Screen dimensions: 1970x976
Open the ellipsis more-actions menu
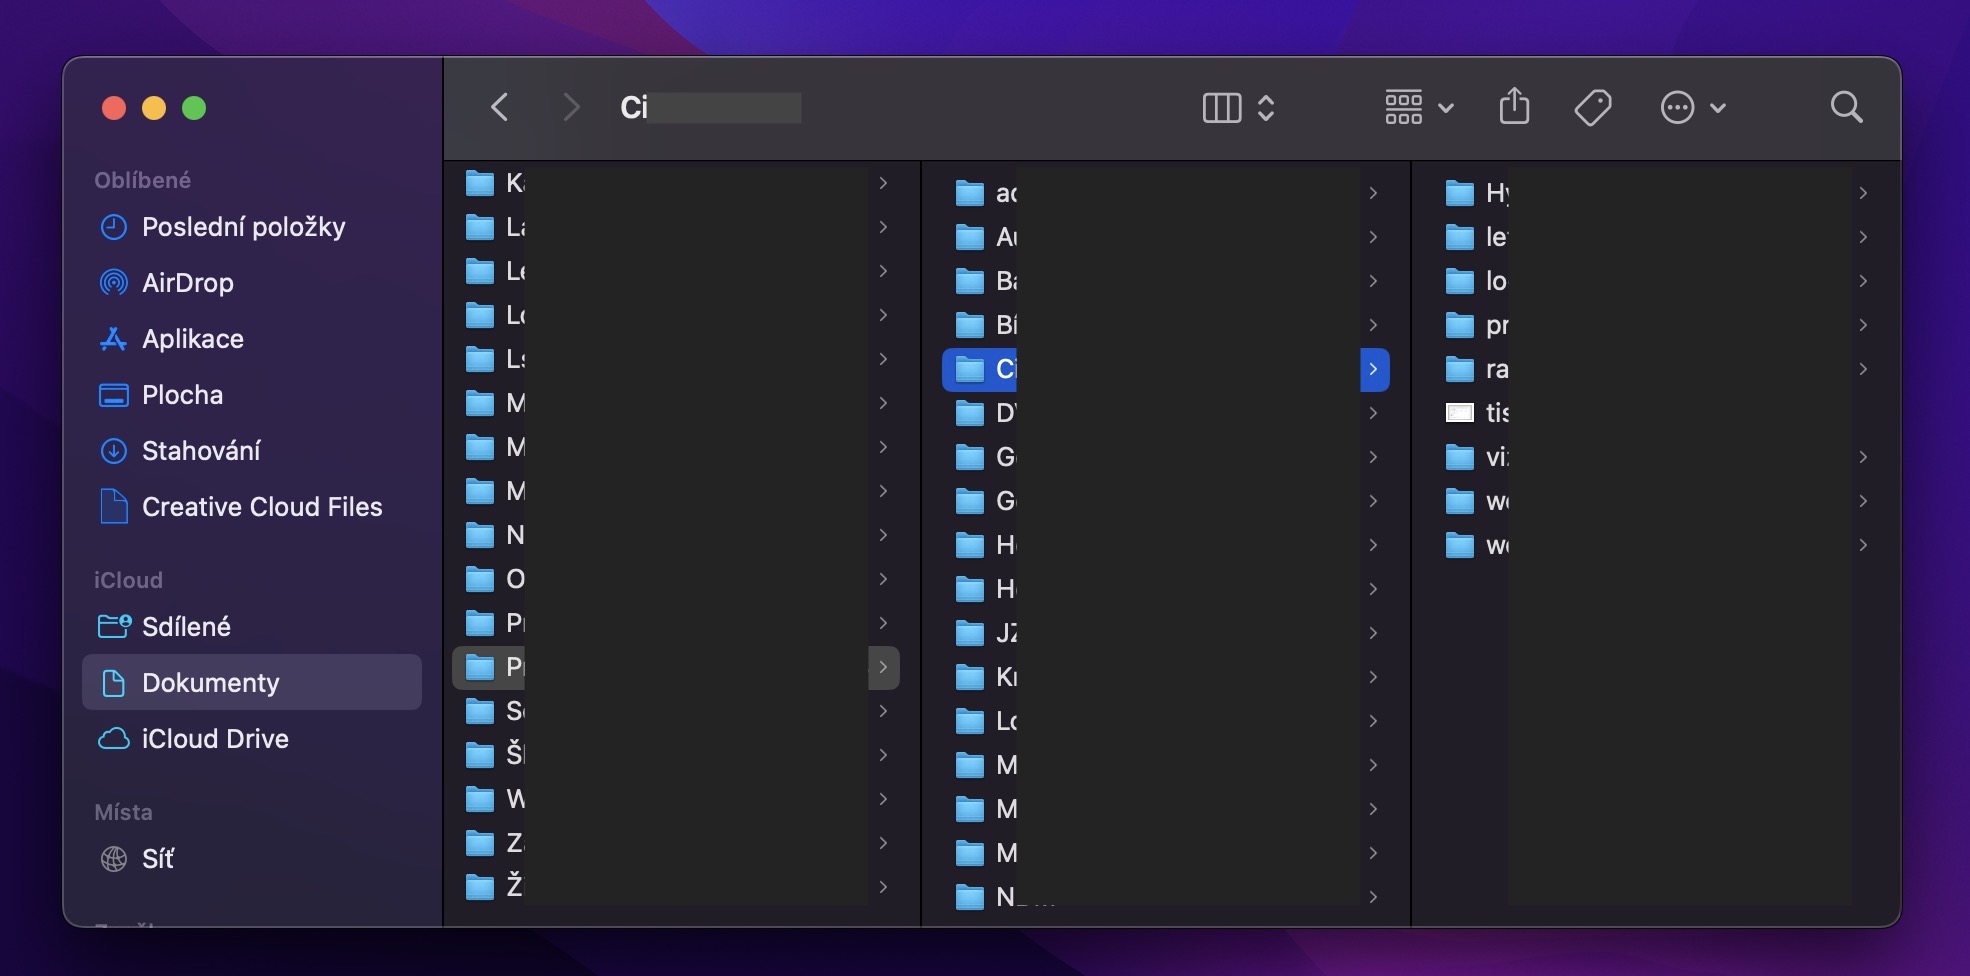pos(1692,107)
